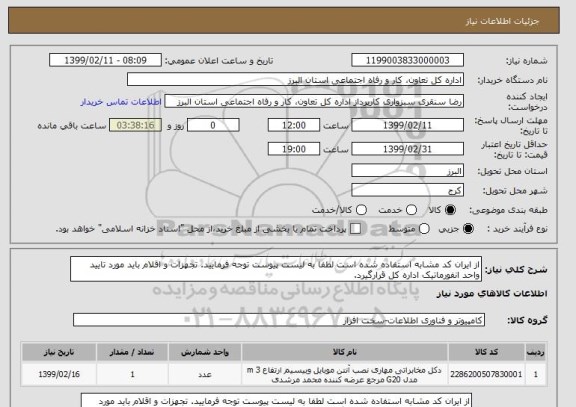The height and width of the screenshot is (407, 576).
Task: Click product code 228620050783​0001 cell
Action: 486,374
